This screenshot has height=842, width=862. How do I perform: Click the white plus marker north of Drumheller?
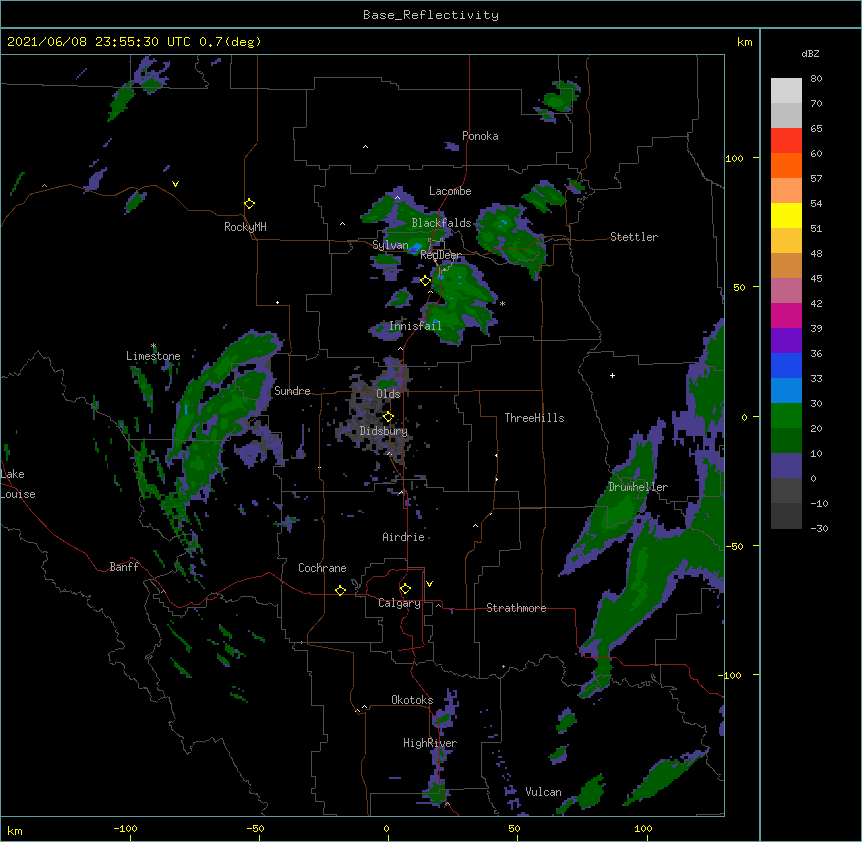point(612,375)
